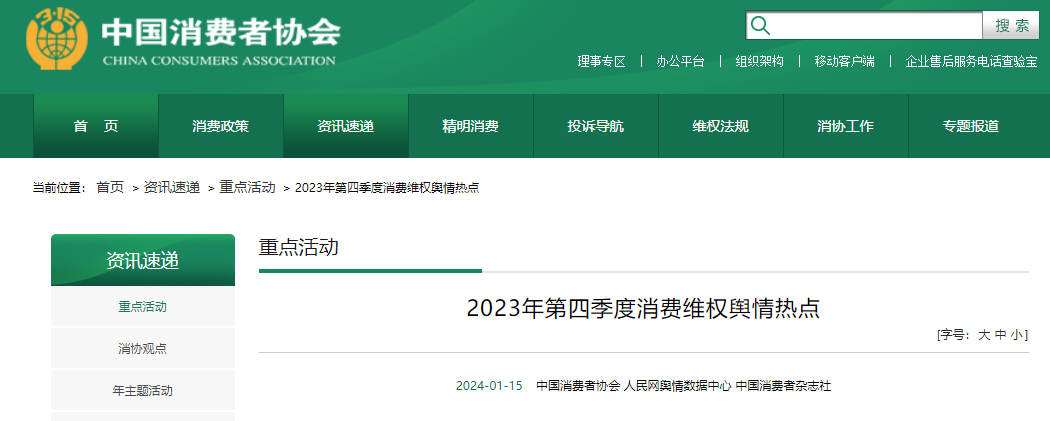Click 首页 in the breadcrumb trail

point(110,187)
